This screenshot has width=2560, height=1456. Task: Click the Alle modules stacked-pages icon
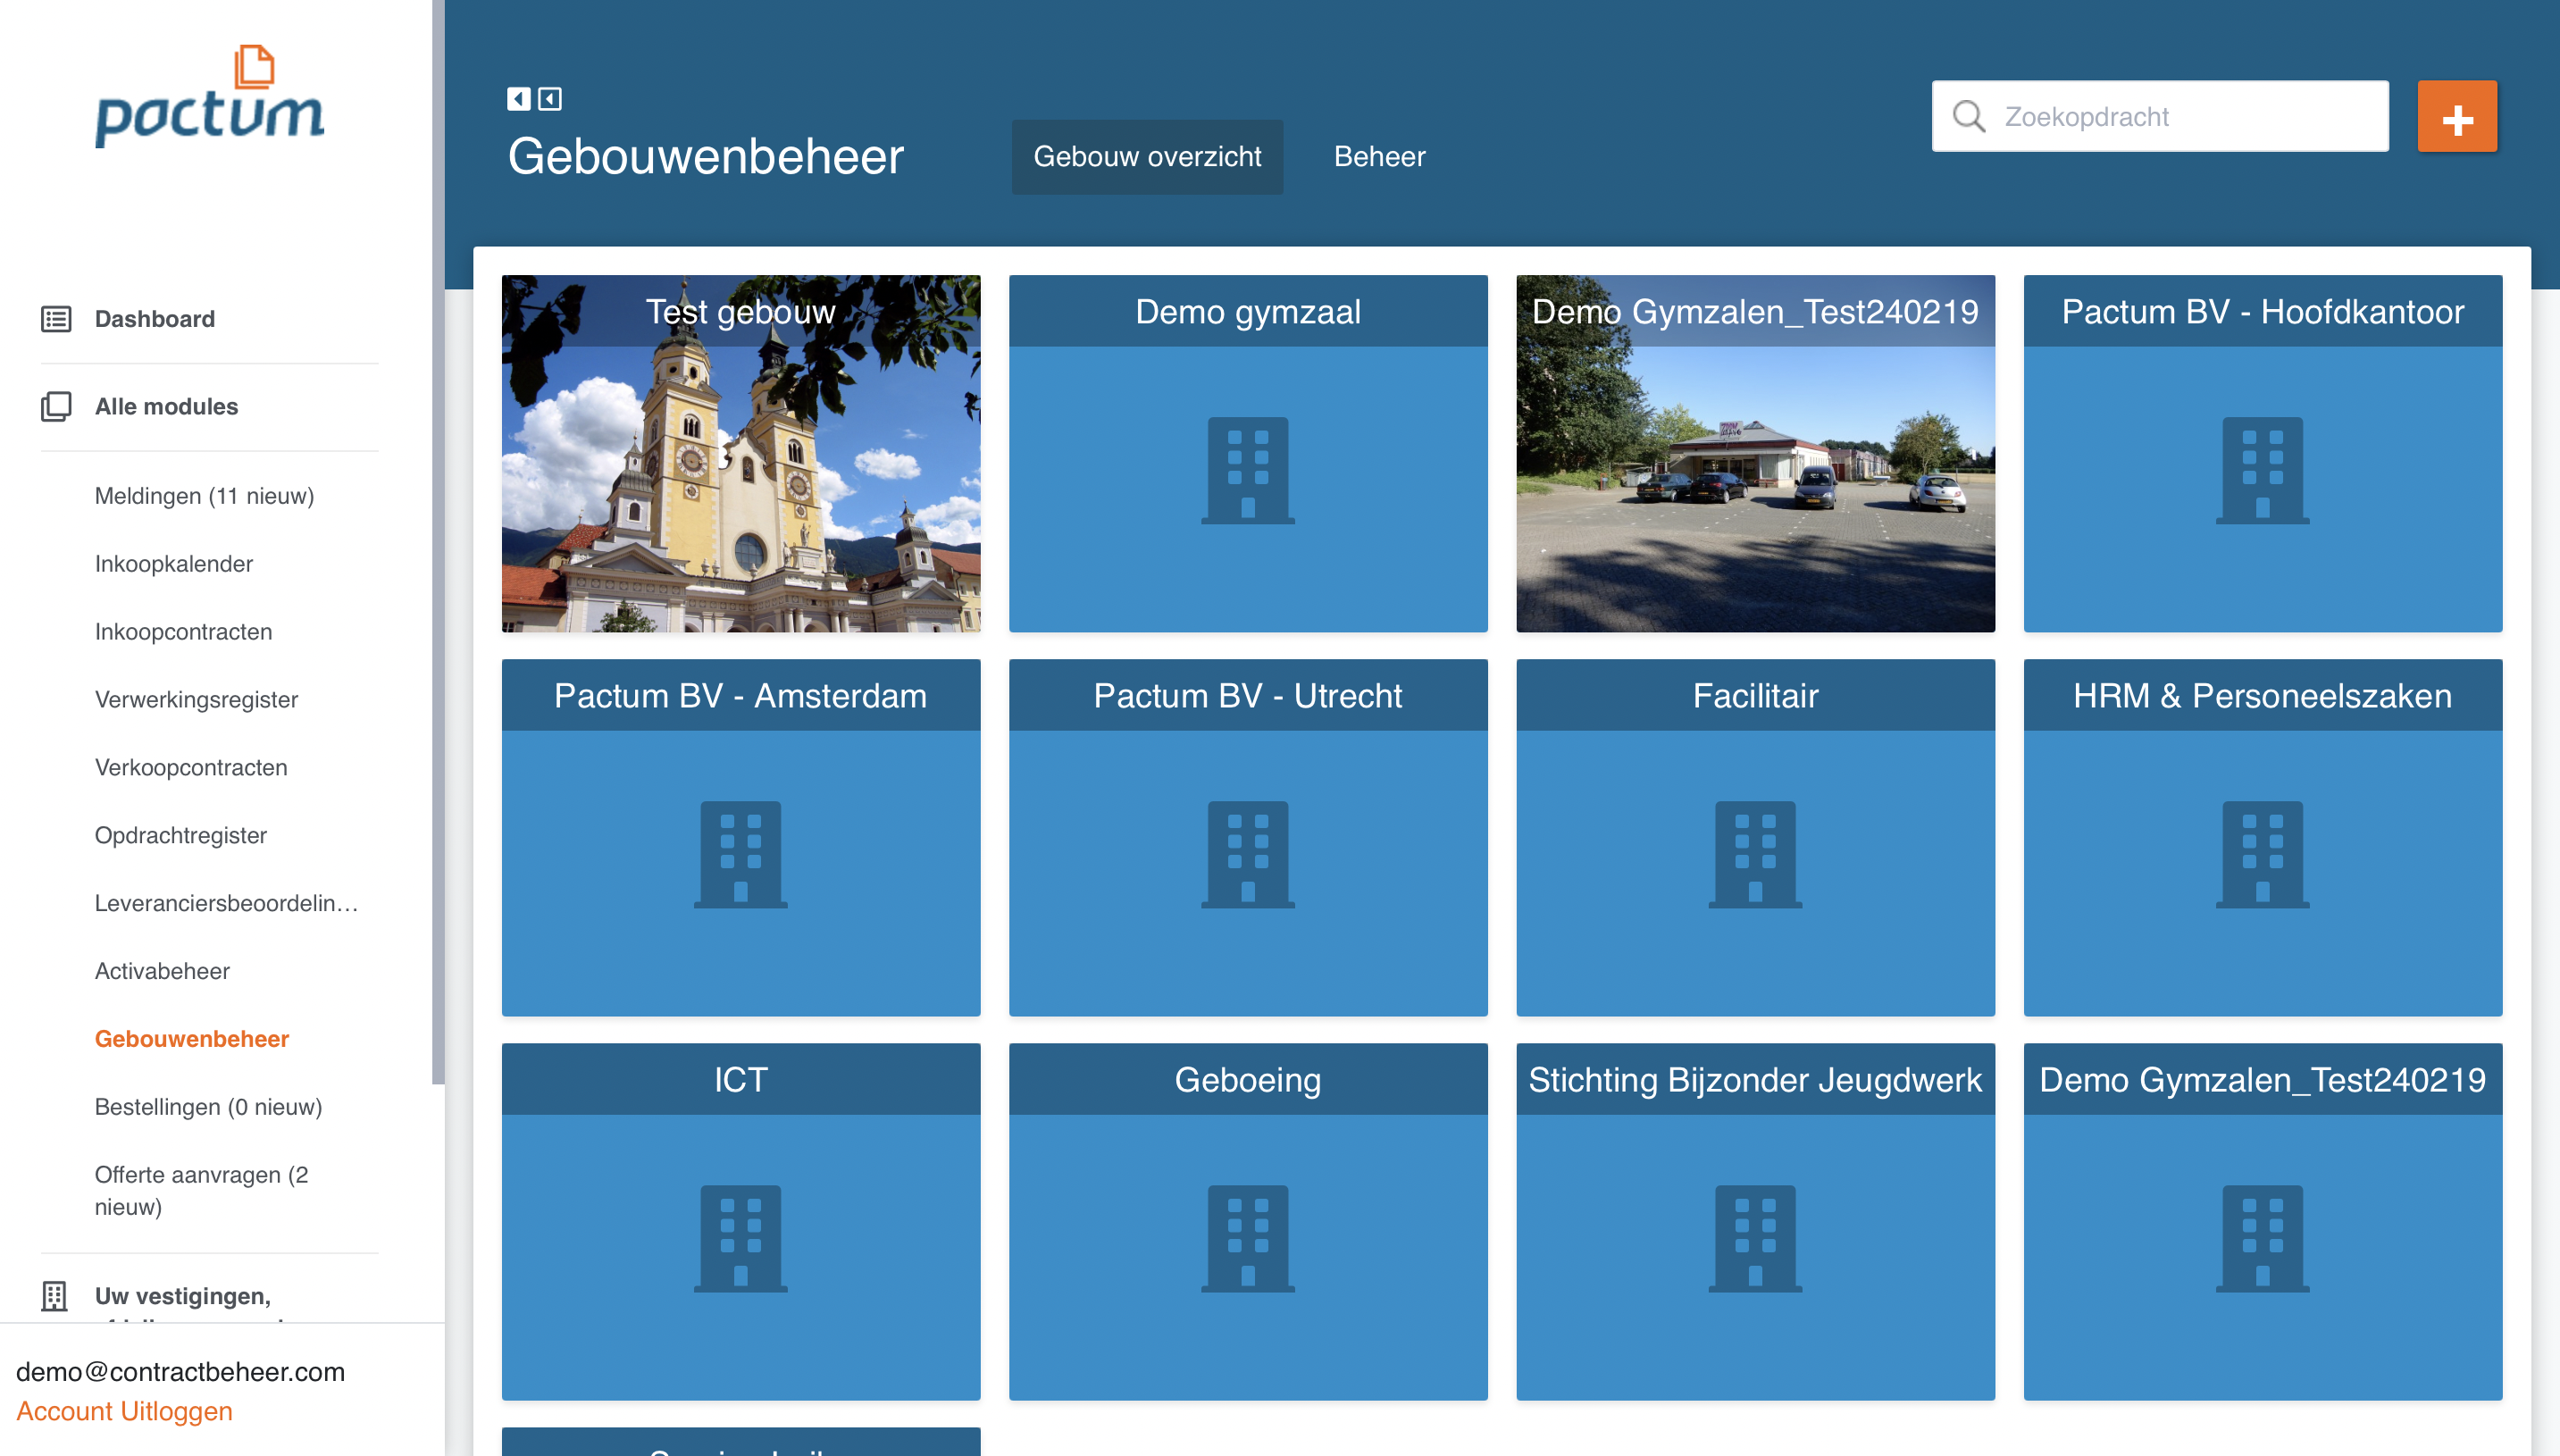coord(56,406)
